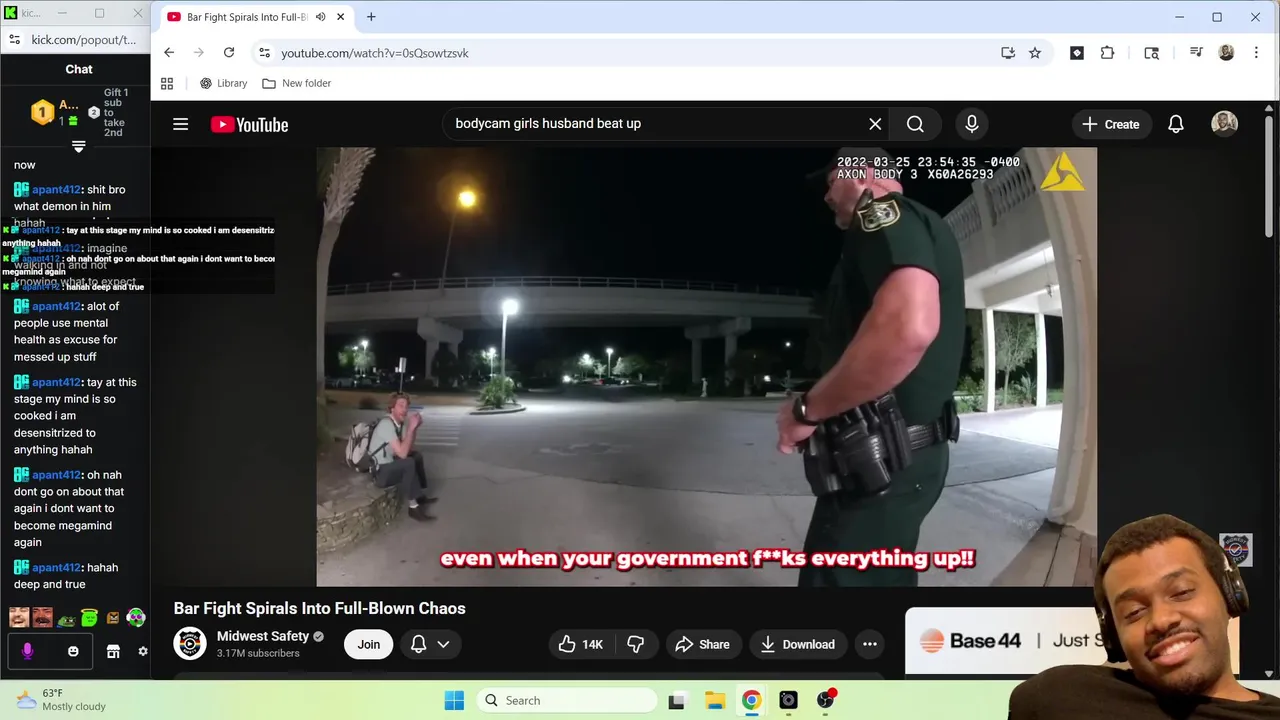Open the YouTube hamburger guide menu
Image resolution: width=1280 pixels, height=720 pixels.
(180, 124)
